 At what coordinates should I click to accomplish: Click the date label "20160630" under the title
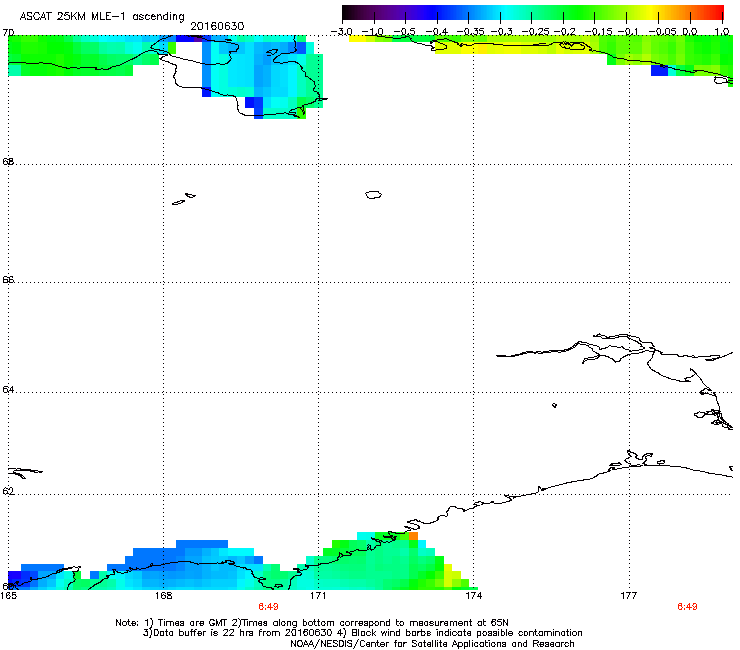pyautogui.click(x=217, y=26)
